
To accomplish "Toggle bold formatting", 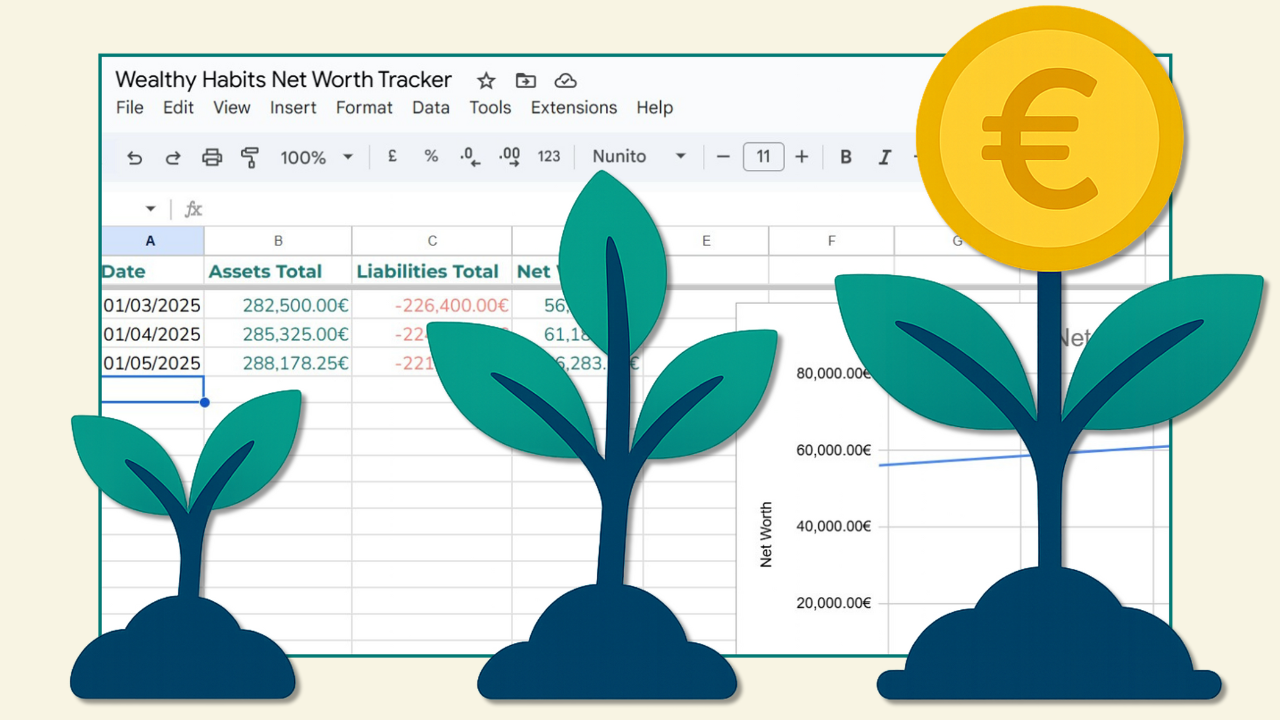I will (846, 157).
